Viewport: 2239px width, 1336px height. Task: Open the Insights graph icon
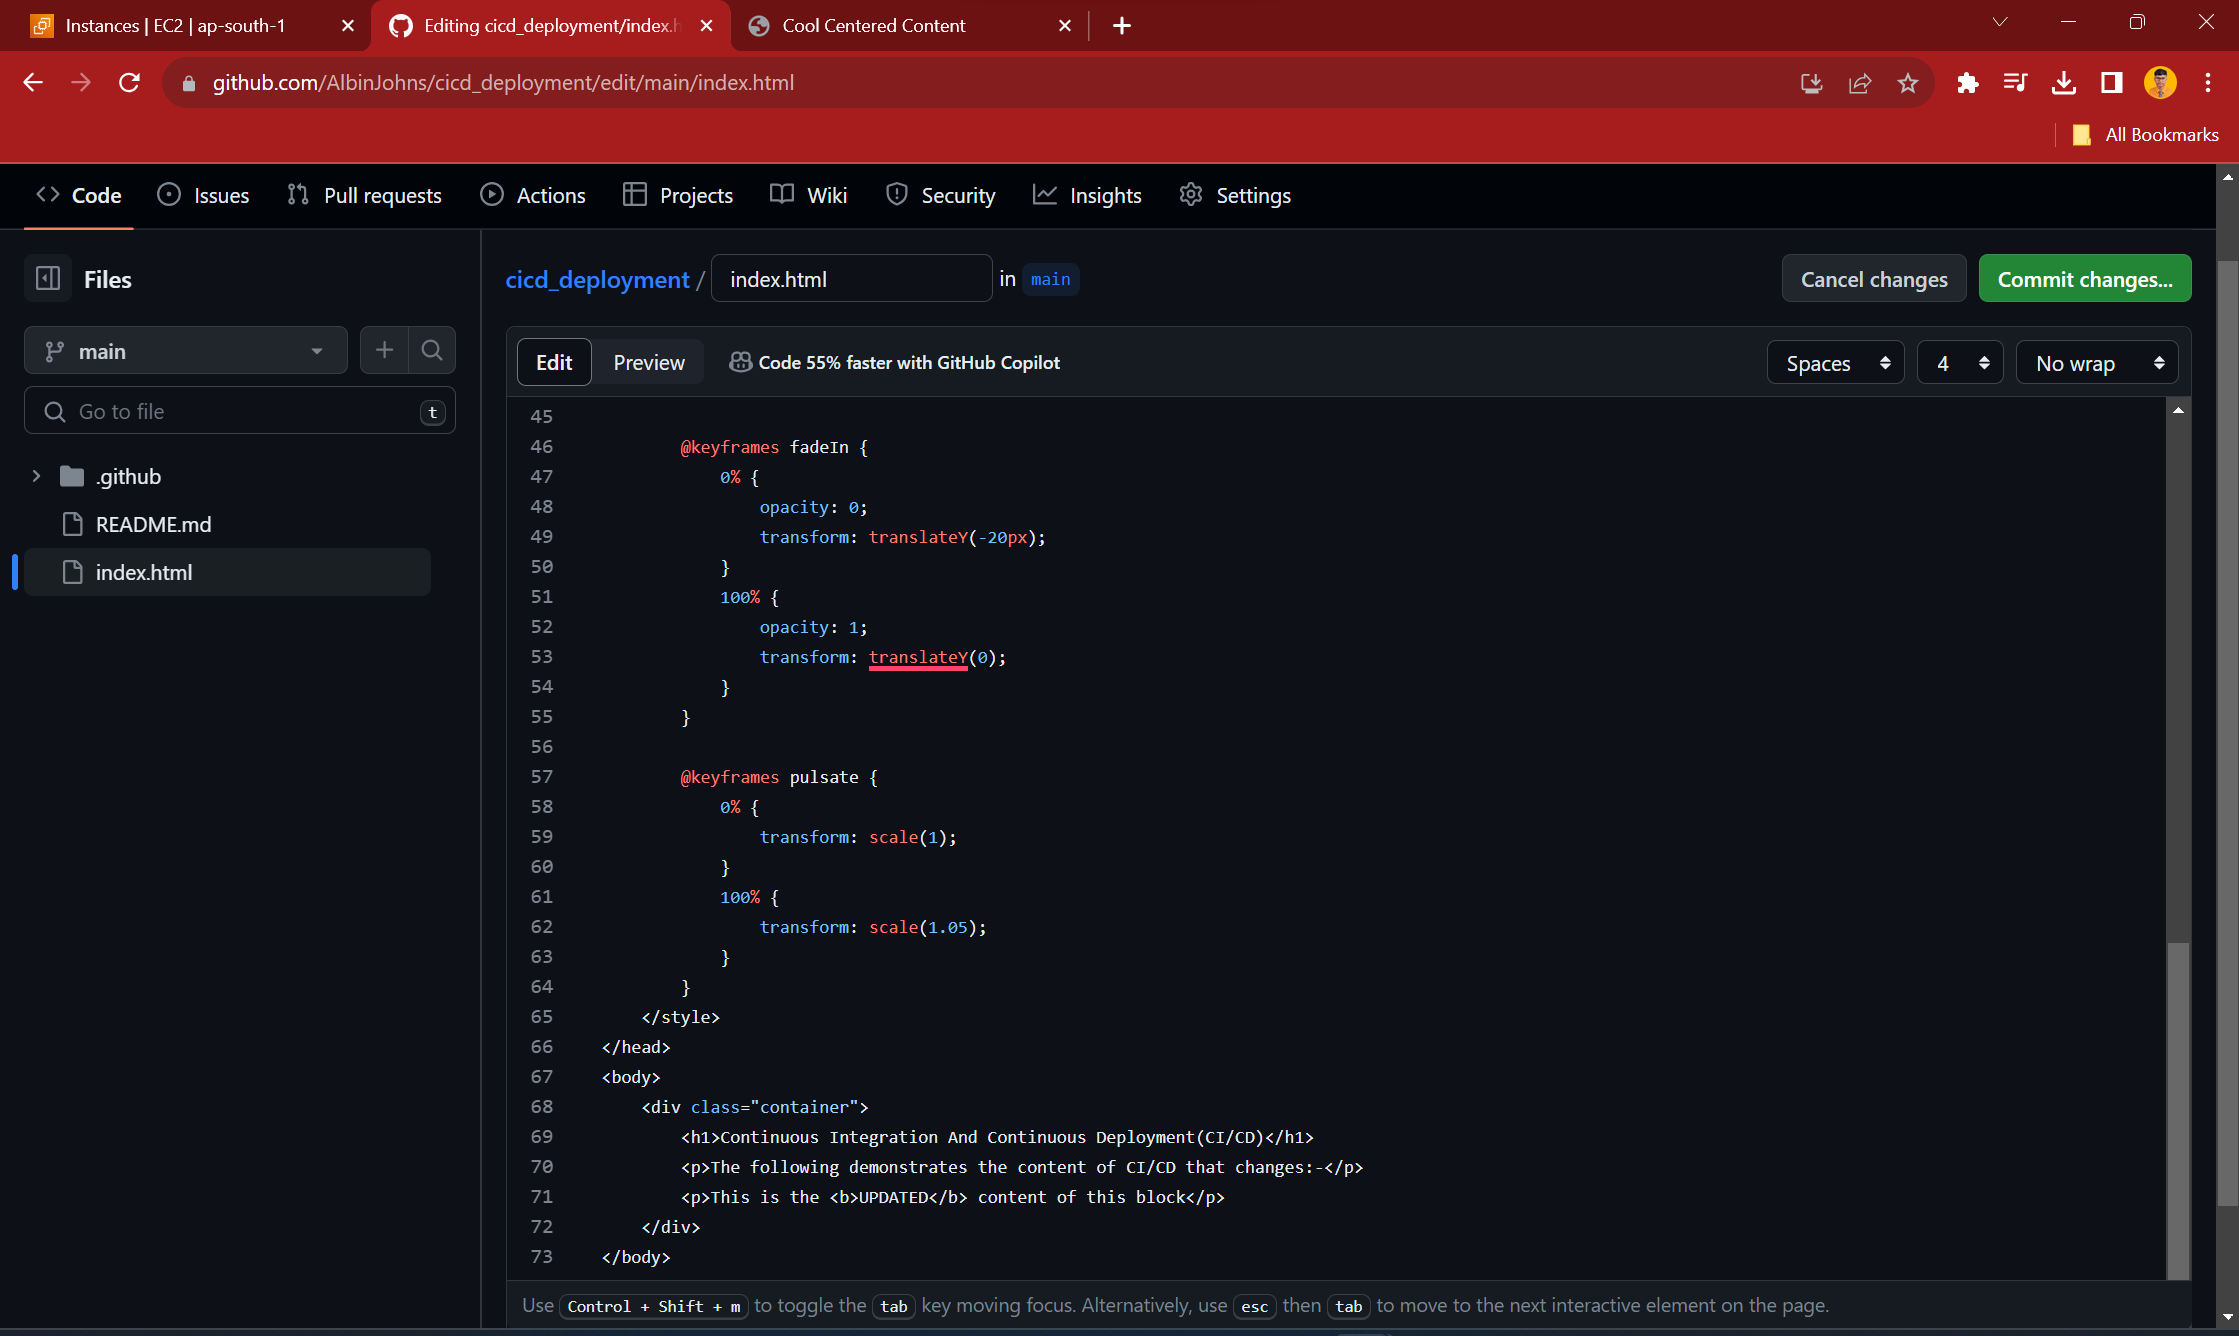click(1044, 195)
